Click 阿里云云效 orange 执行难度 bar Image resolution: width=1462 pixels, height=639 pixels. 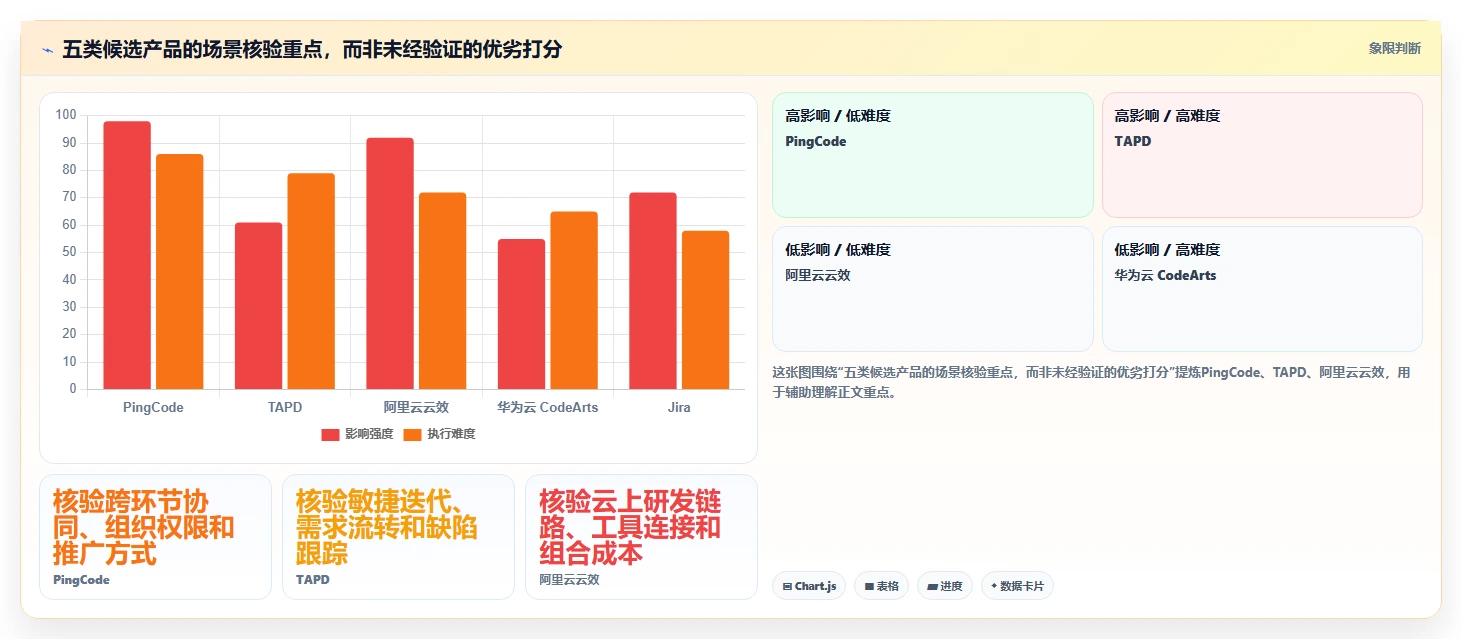442,291
